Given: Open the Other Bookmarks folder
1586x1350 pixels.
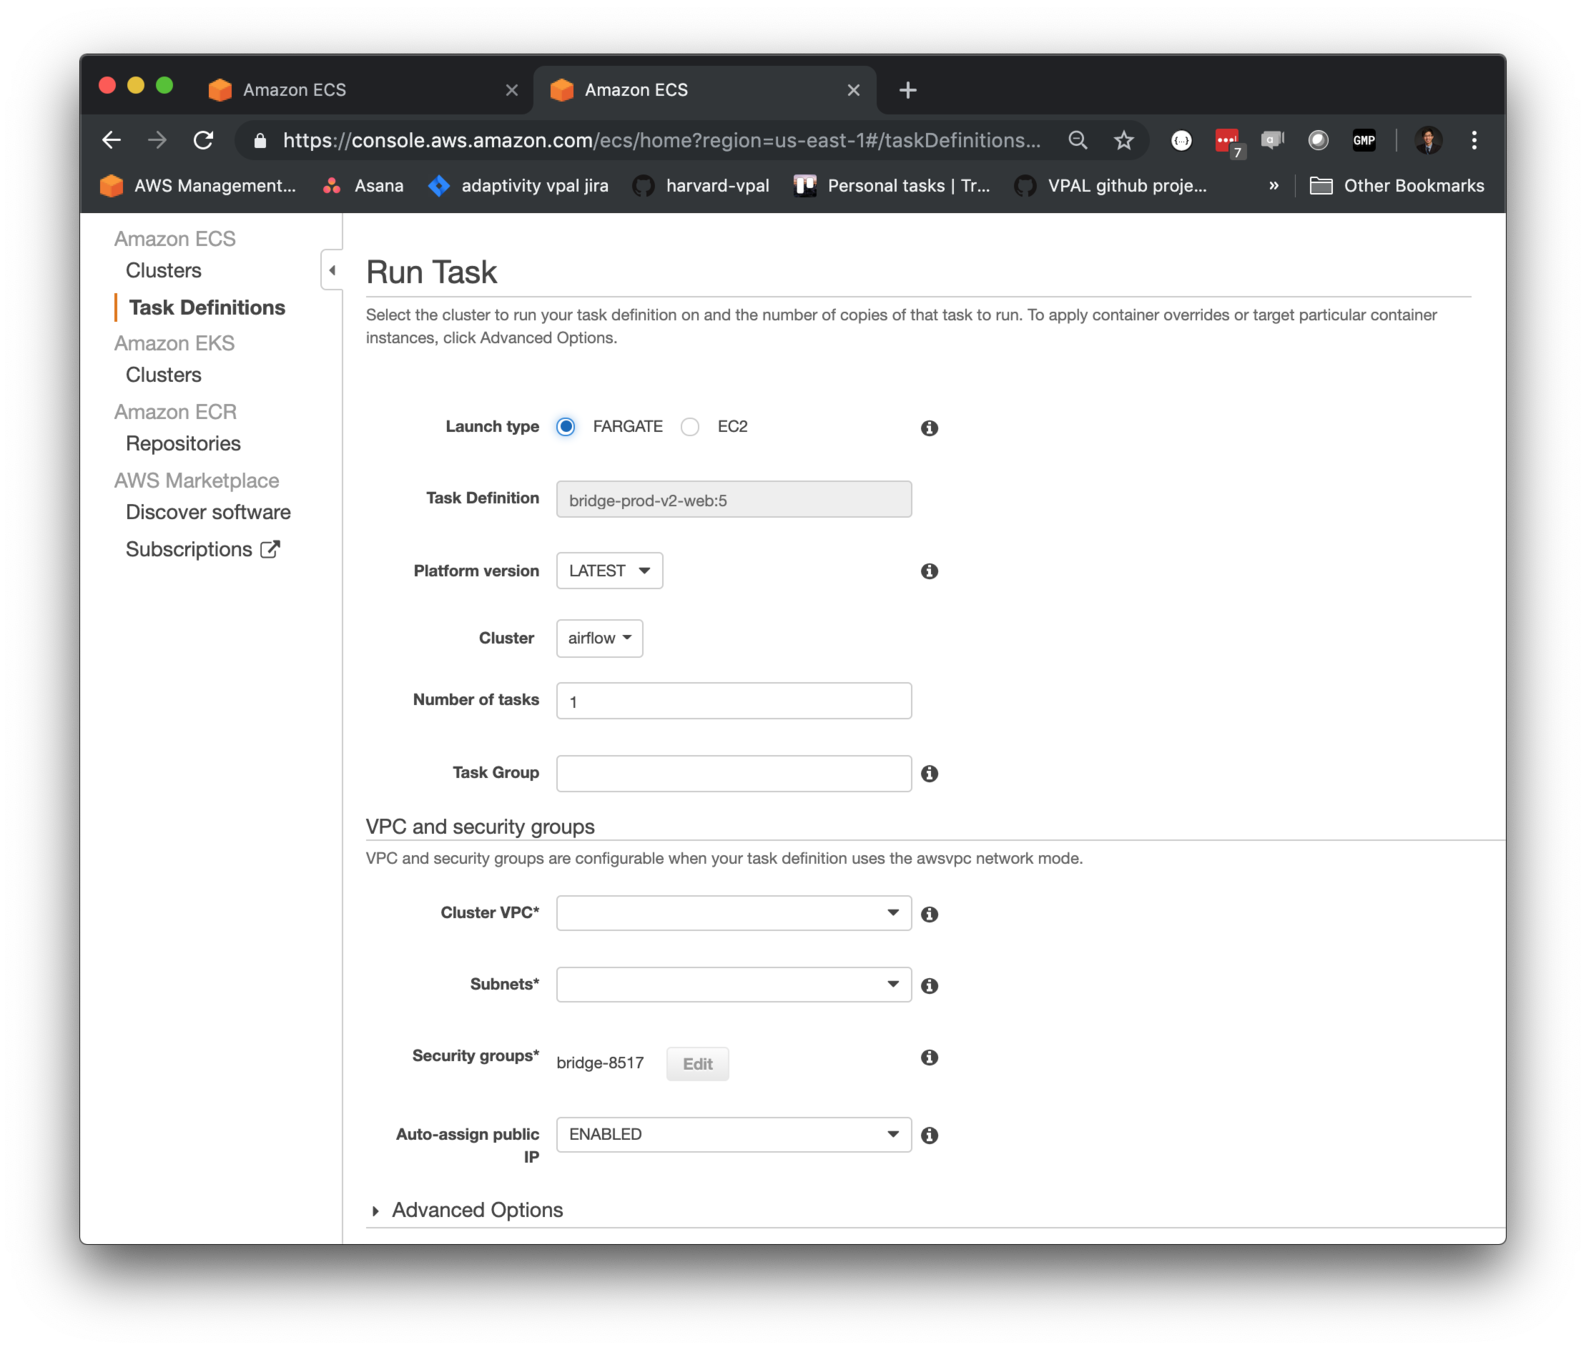Looking at the screenshot, I should pyautogui.click(x=1397, y=186).
